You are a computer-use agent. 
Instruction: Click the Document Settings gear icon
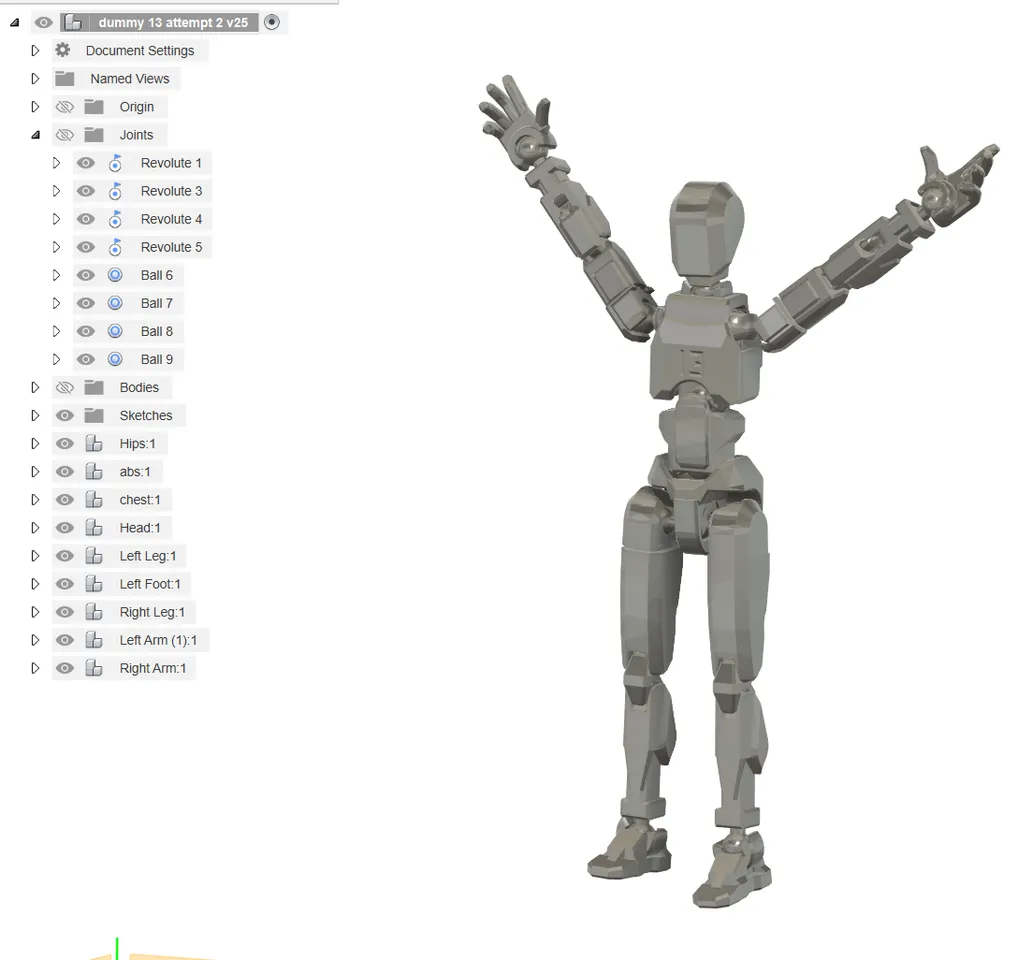point(62,50)
